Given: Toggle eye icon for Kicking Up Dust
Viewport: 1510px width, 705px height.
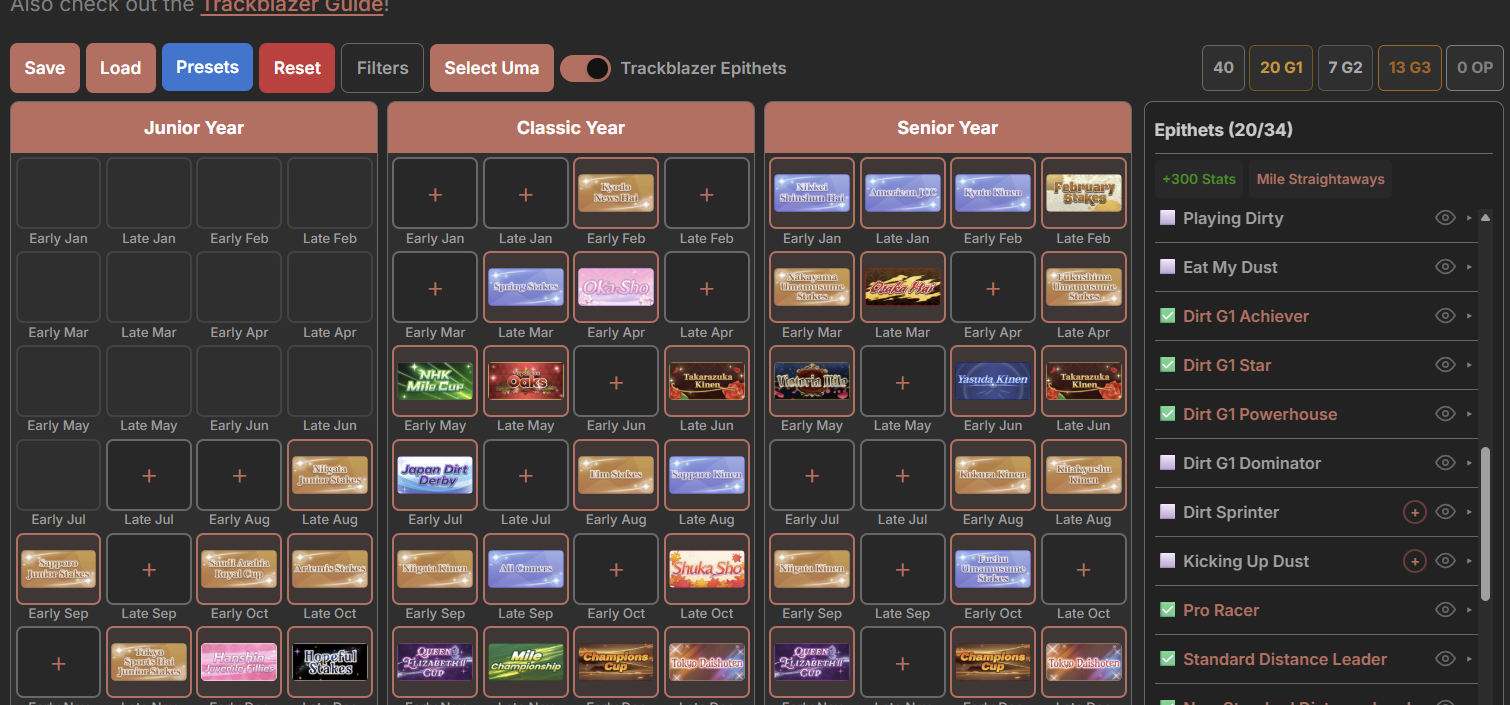Looking at the screenshot, I should (1444, 561).
